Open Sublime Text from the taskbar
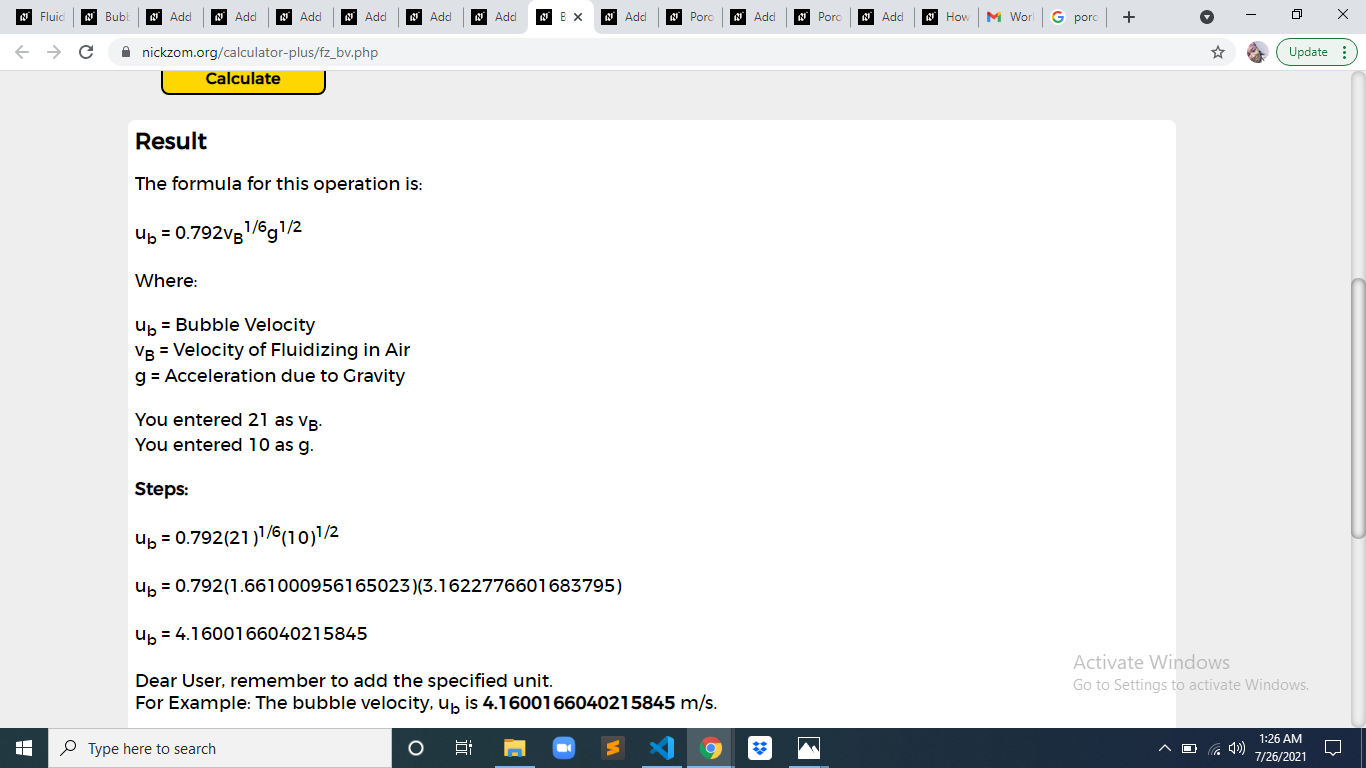Viewport: 1366px width, 768px height. 612,748
